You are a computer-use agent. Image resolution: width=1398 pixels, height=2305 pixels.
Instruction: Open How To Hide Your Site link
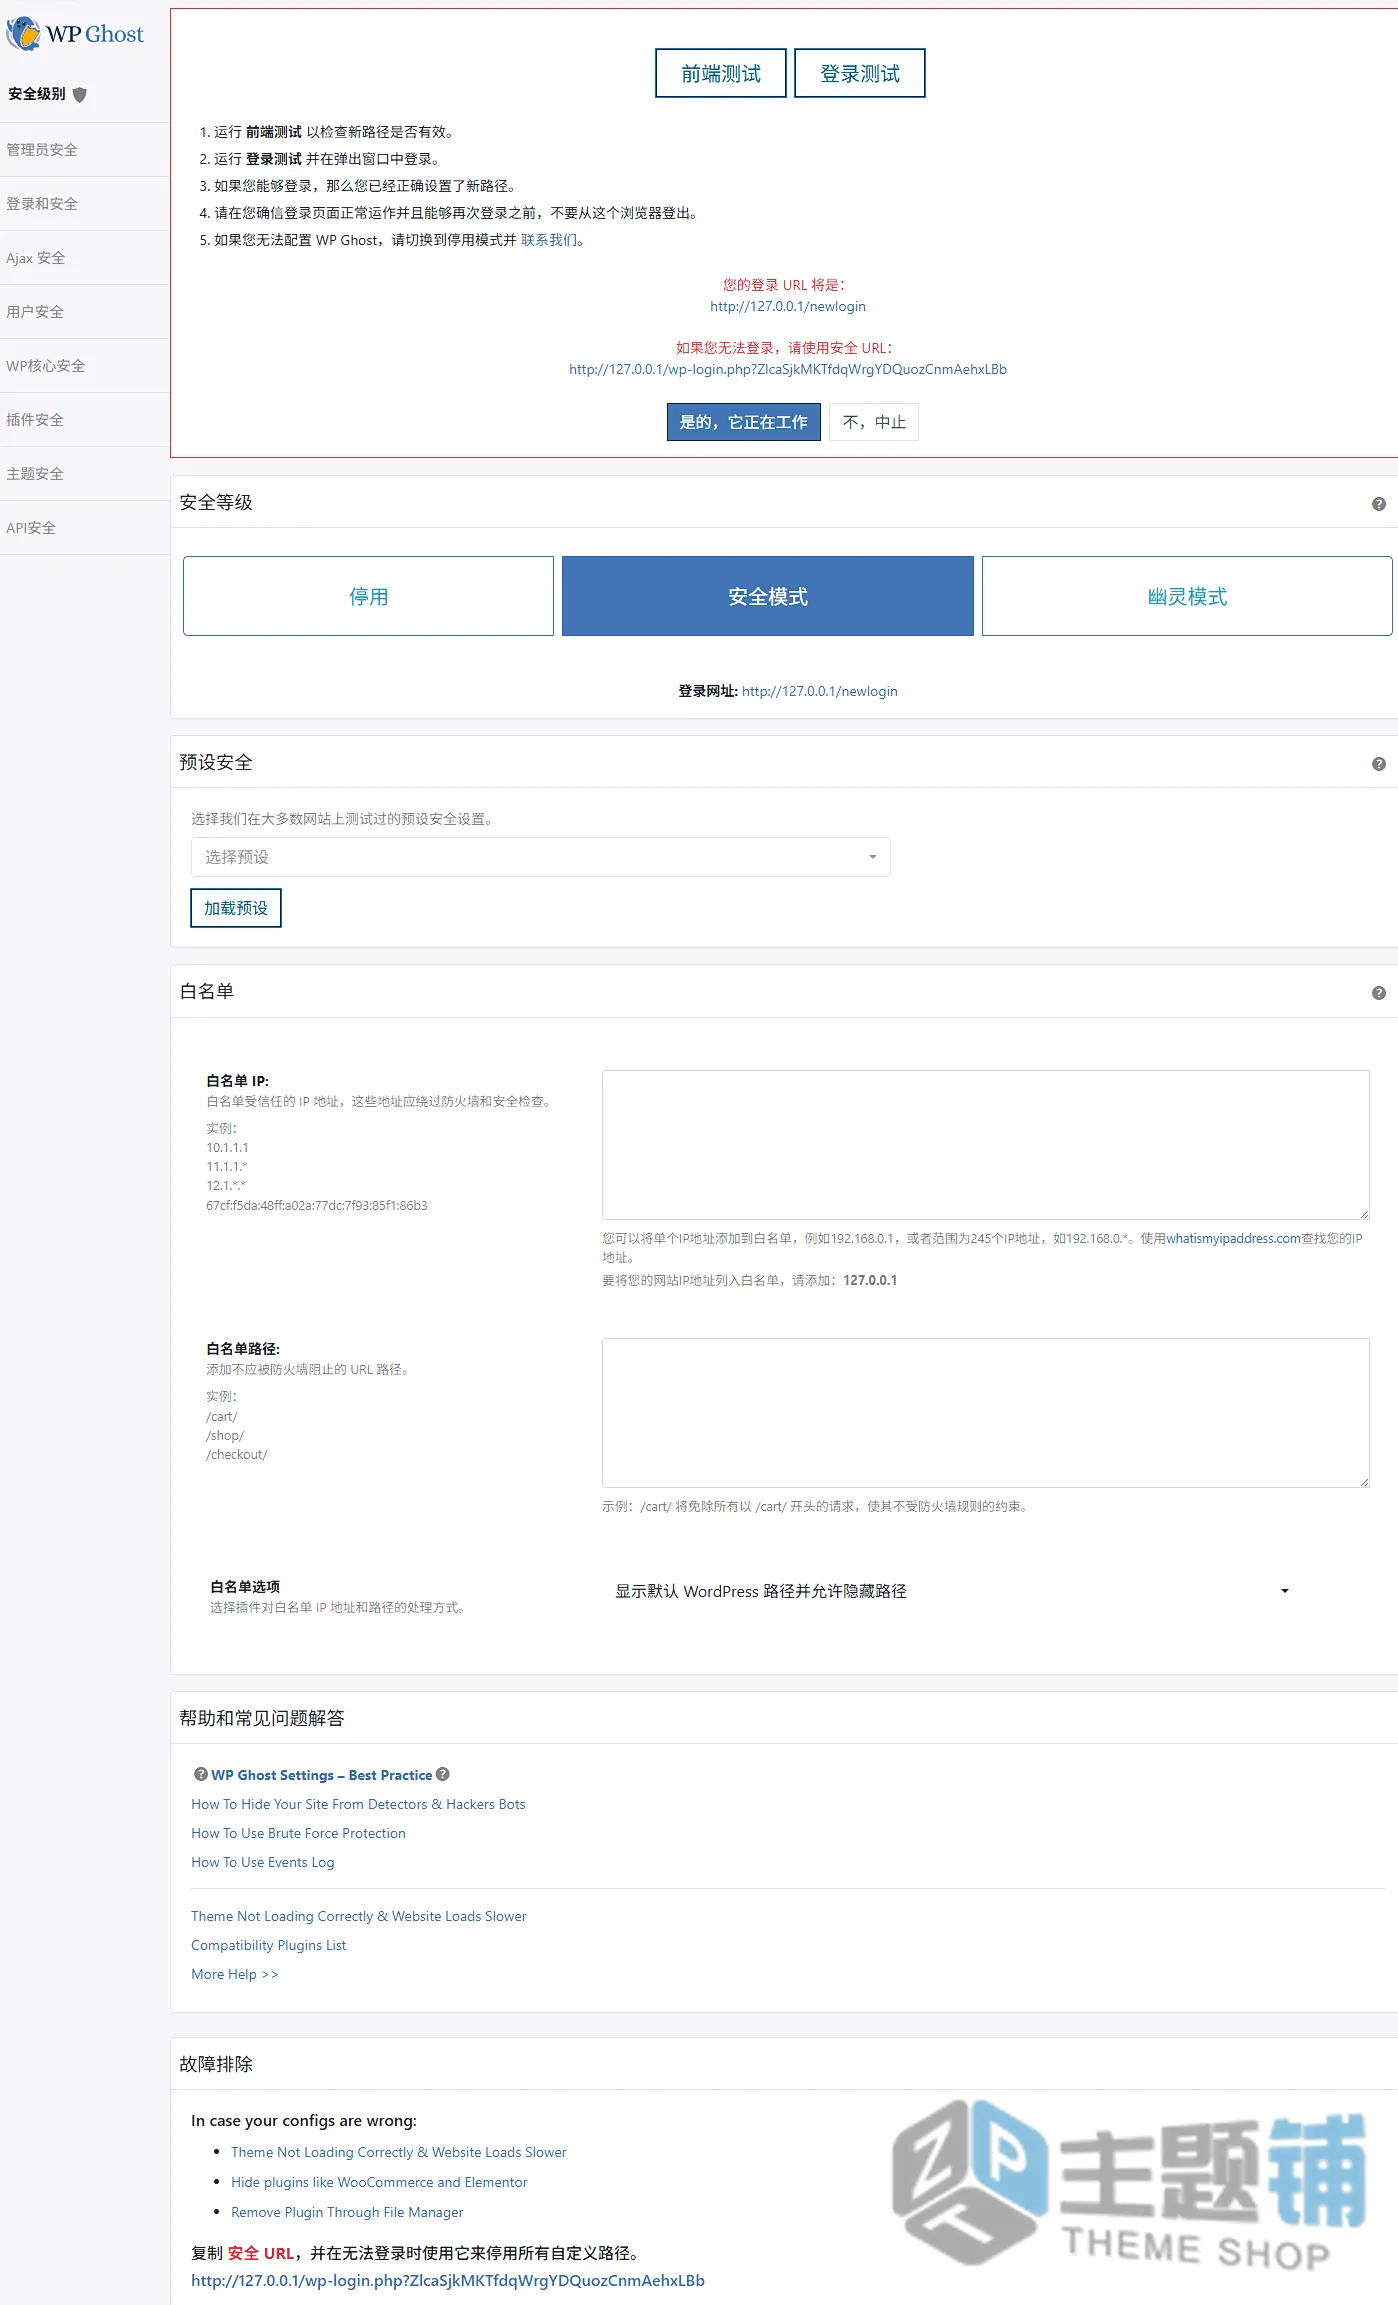point(358,1804)
